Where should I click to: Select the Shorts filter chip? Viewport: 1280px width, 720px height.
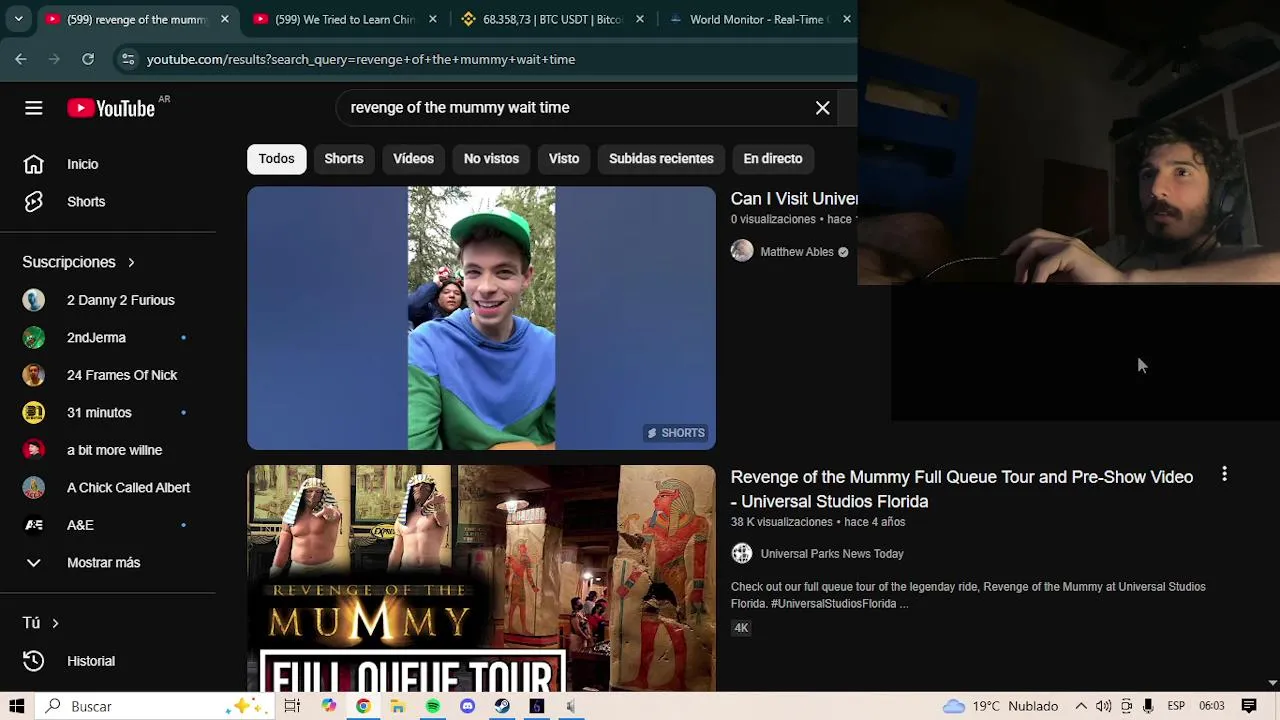point(344,159)
